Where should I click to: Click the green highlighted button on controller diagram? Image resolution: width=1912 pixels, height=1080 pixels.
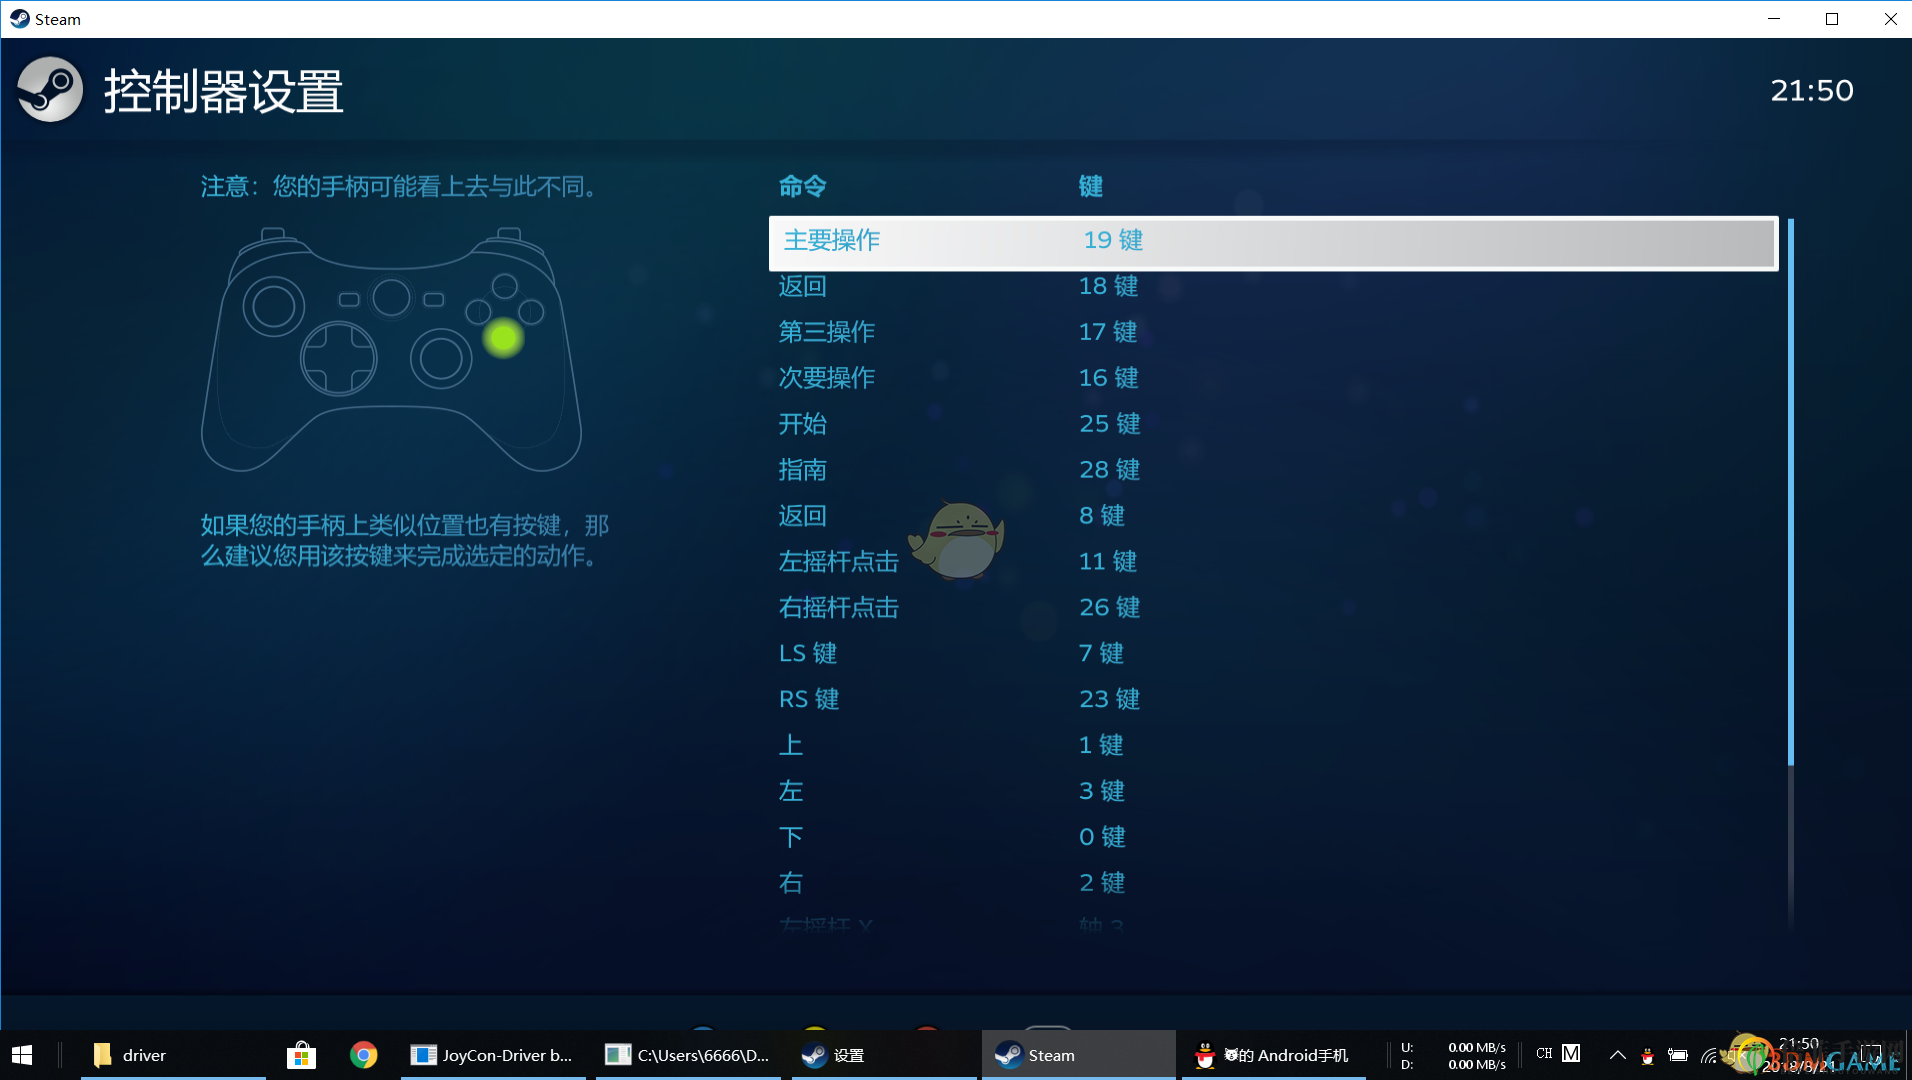pos(503,338)
